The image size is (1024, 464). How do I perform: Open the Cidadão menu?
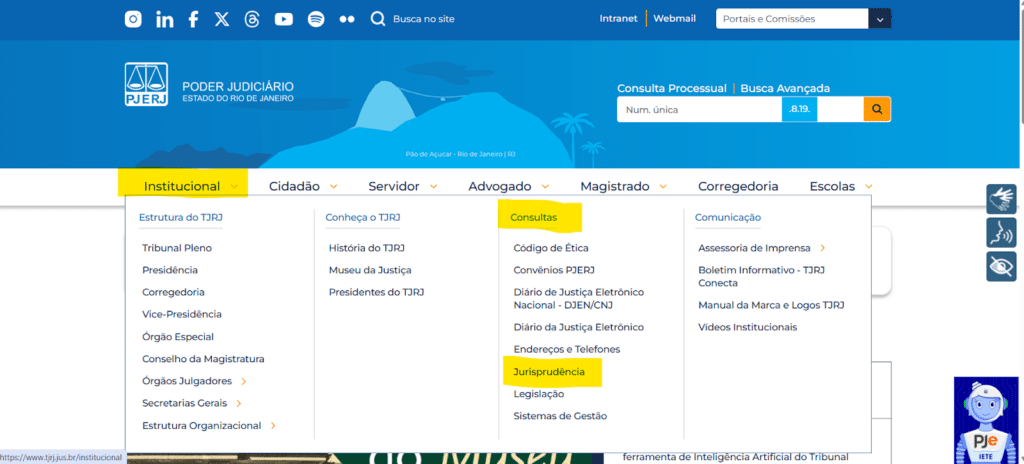[303, 186]
